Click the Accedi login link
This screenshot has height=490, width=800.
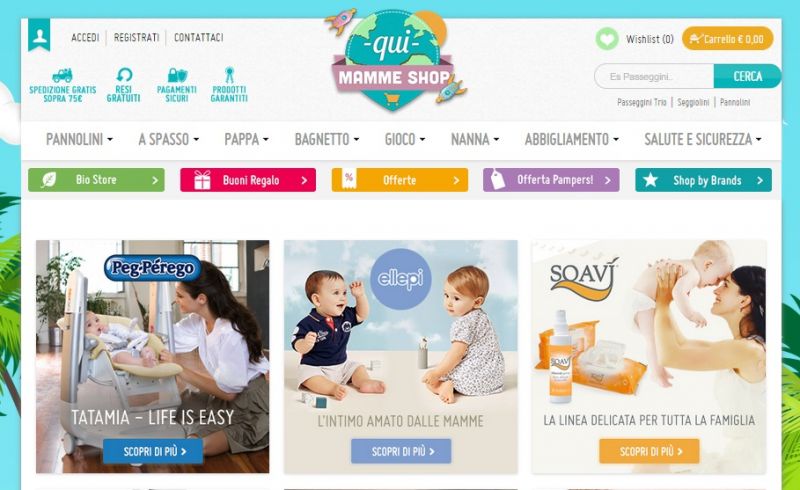pyautogui.click(x=85, y=38)
